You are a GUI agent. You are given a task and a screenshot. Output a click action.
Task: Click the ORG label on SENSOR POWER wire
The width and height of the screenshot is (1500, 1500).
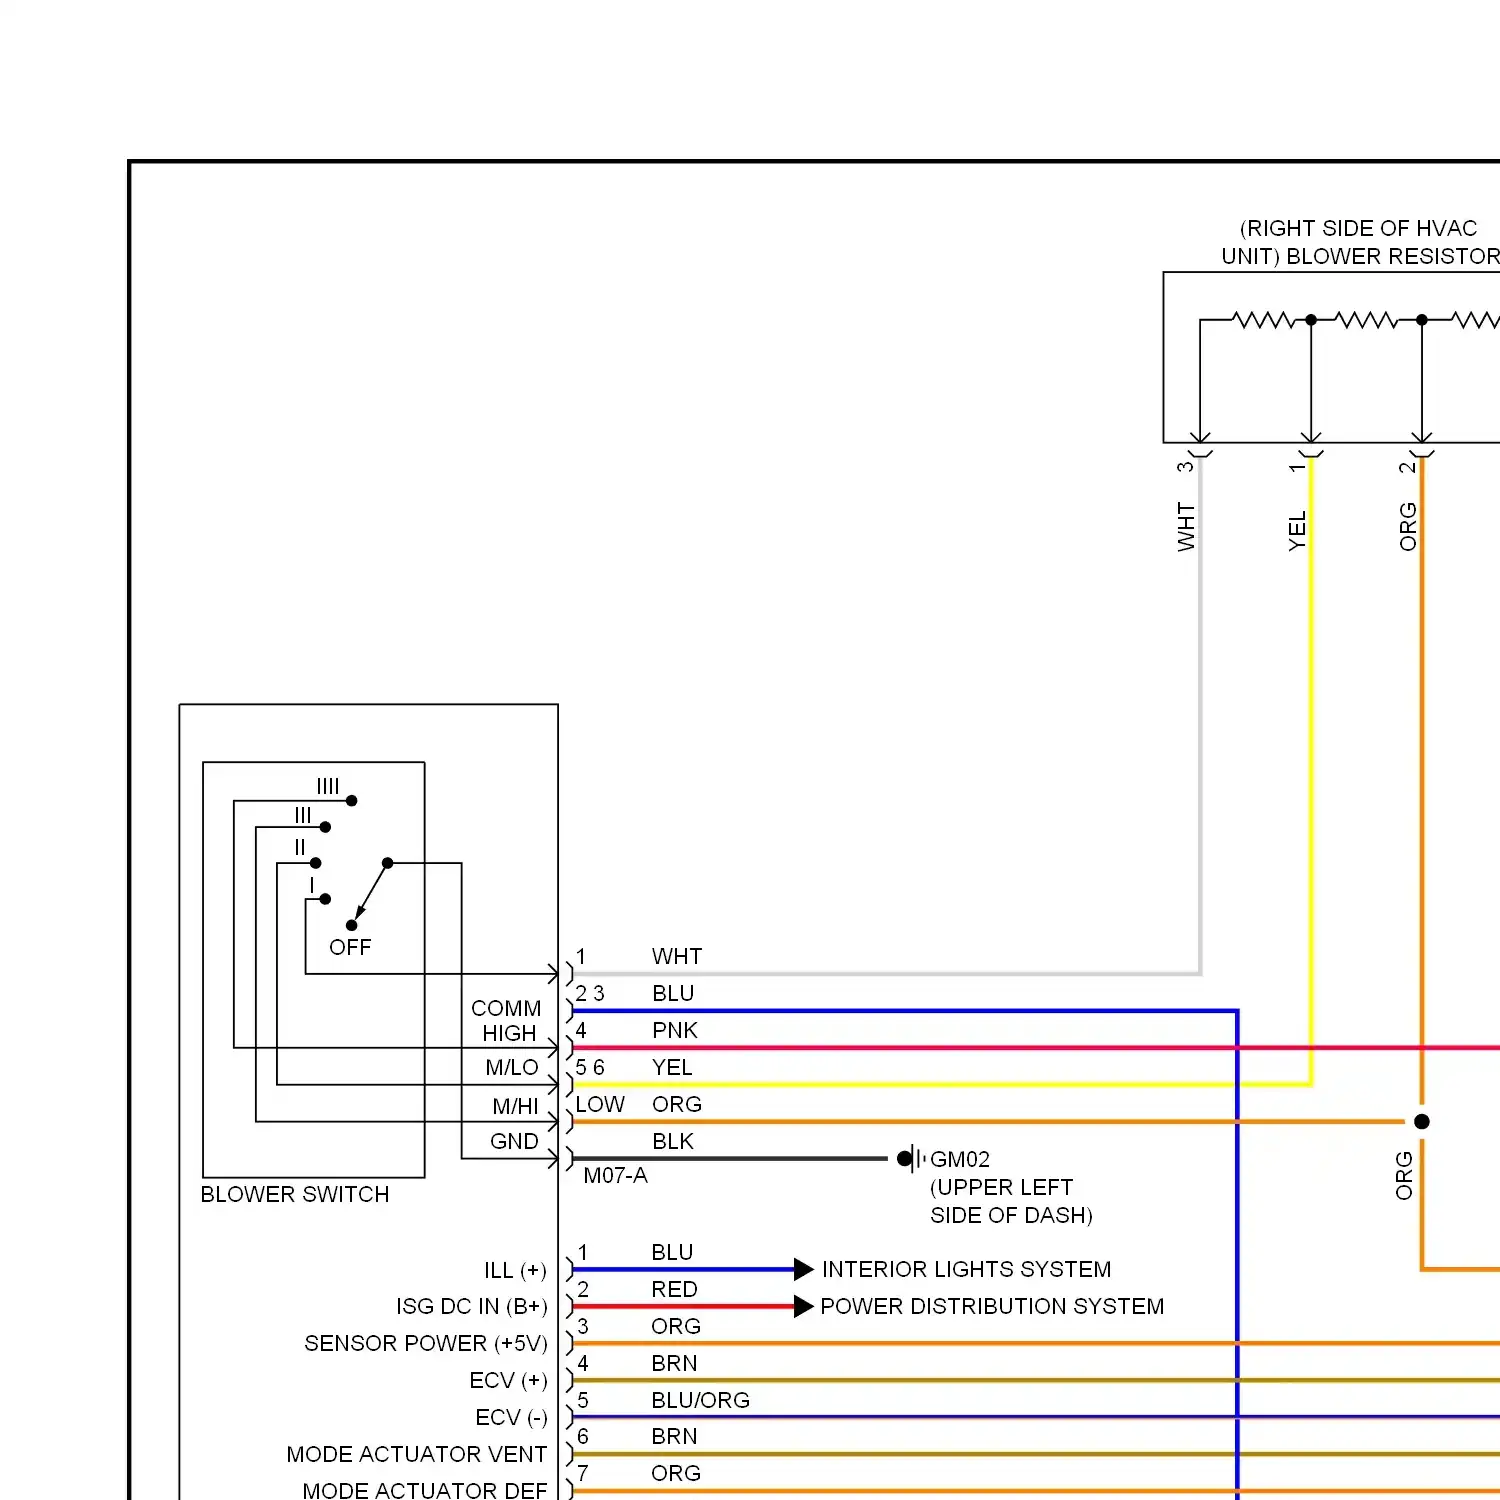click(x=676, y=1326)
